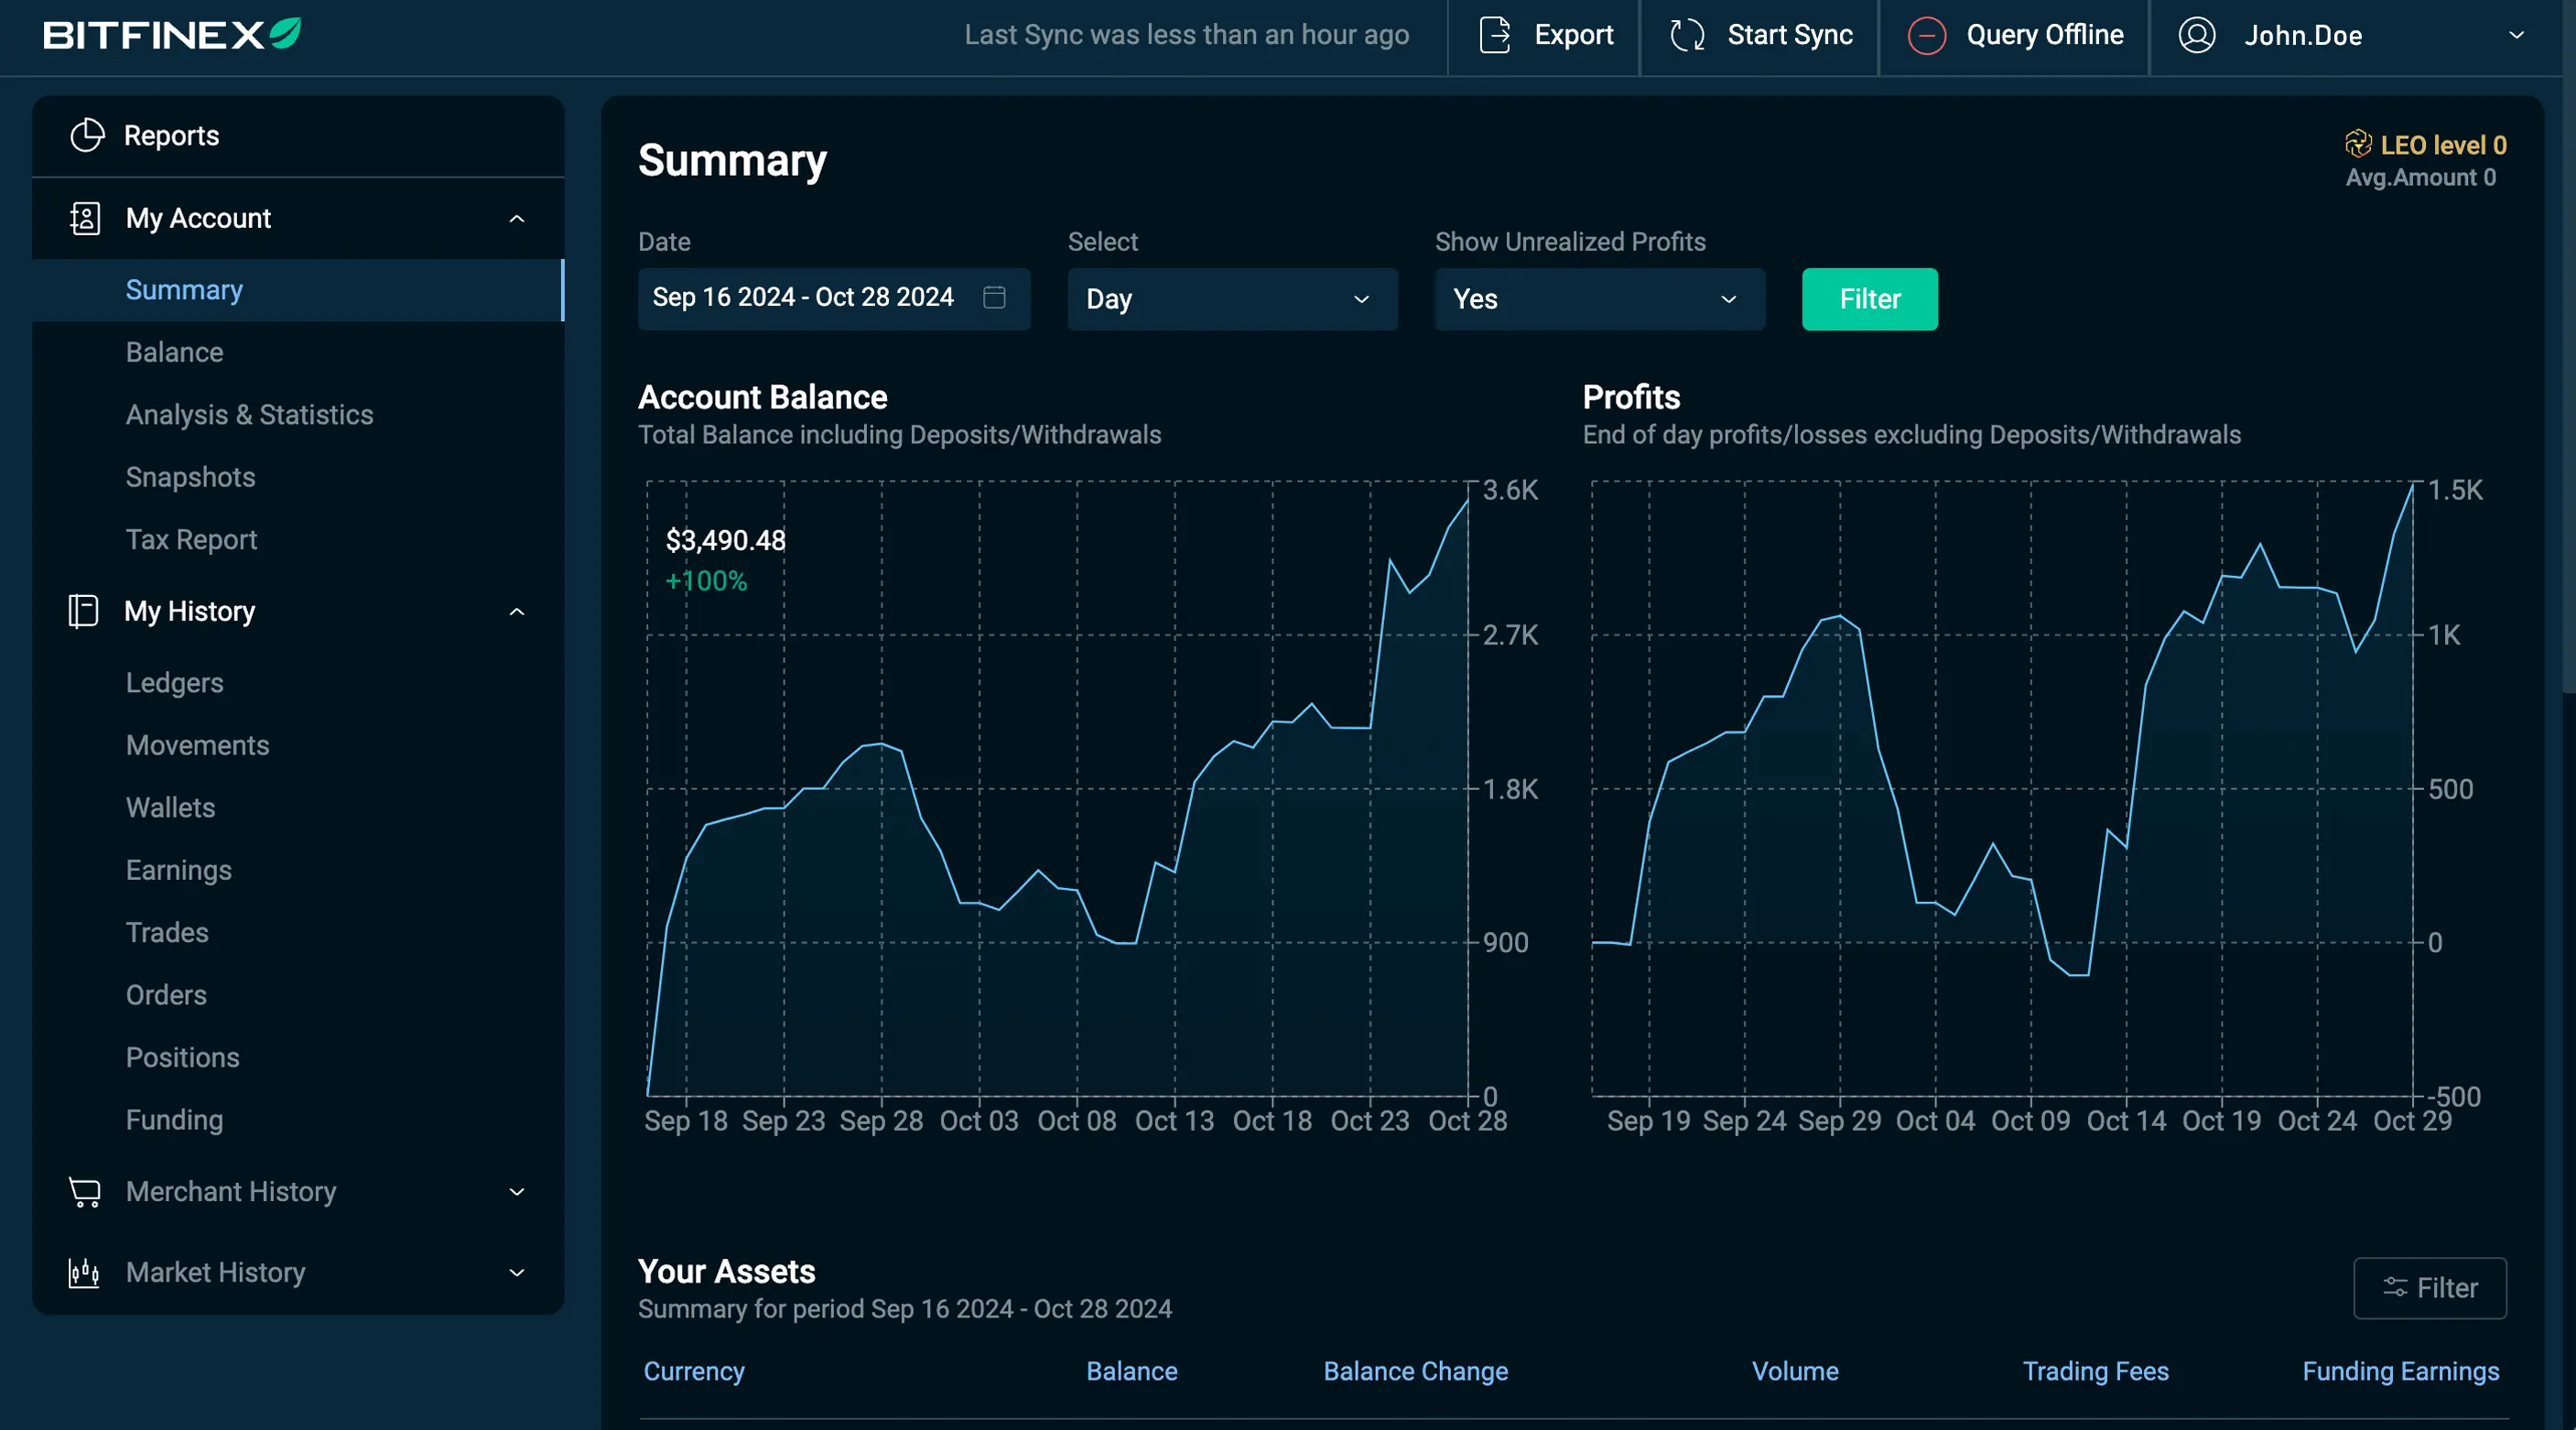Click the Reports pie chart icon
This screenshot has width=2576, height=1430.
pyautogui.click(x=87, y=136)
